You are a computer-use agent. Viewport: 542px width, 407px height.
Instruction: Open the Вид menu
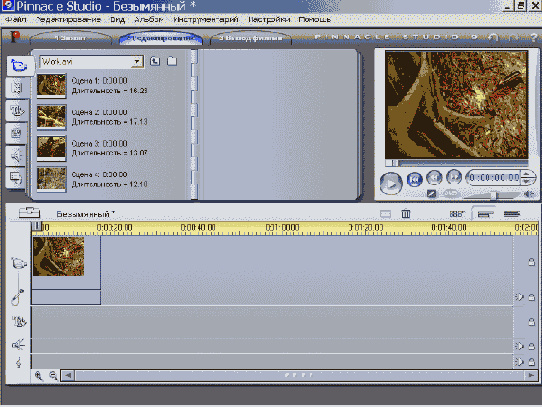(x=118, y=20)
